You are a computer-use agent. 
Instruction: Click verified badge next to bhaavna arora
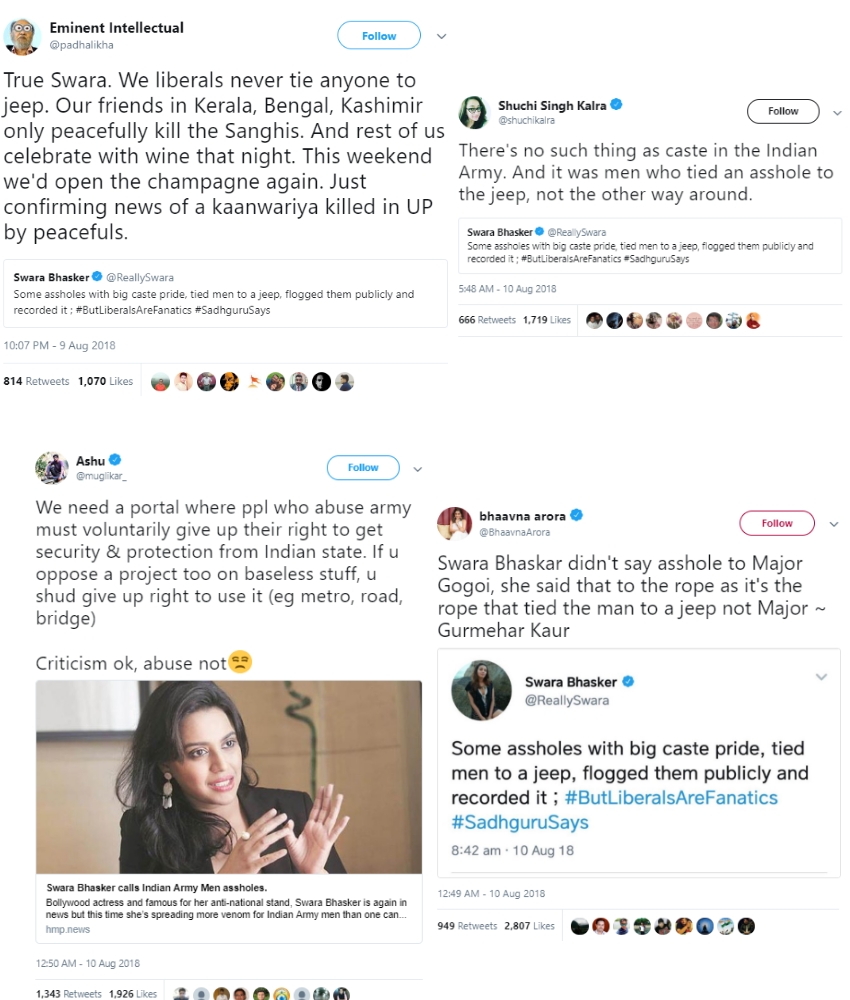tap(576, 515)
